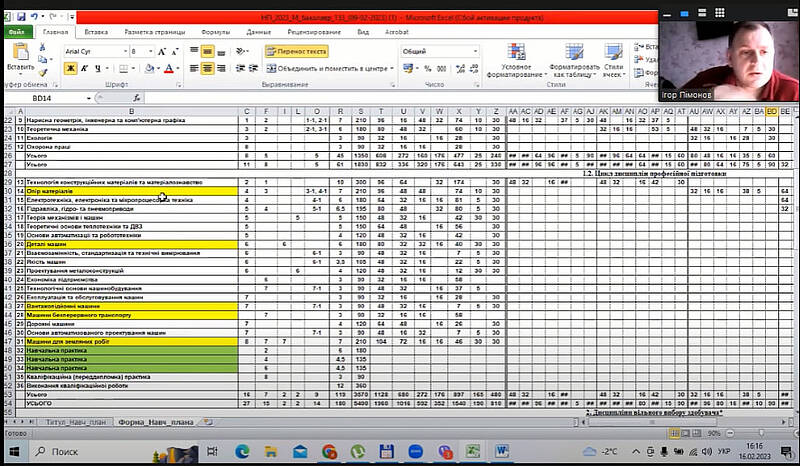Click the Undo arrow icon
Screen dimensions: 800x466
pyautogui.click(x=34, y=17)
